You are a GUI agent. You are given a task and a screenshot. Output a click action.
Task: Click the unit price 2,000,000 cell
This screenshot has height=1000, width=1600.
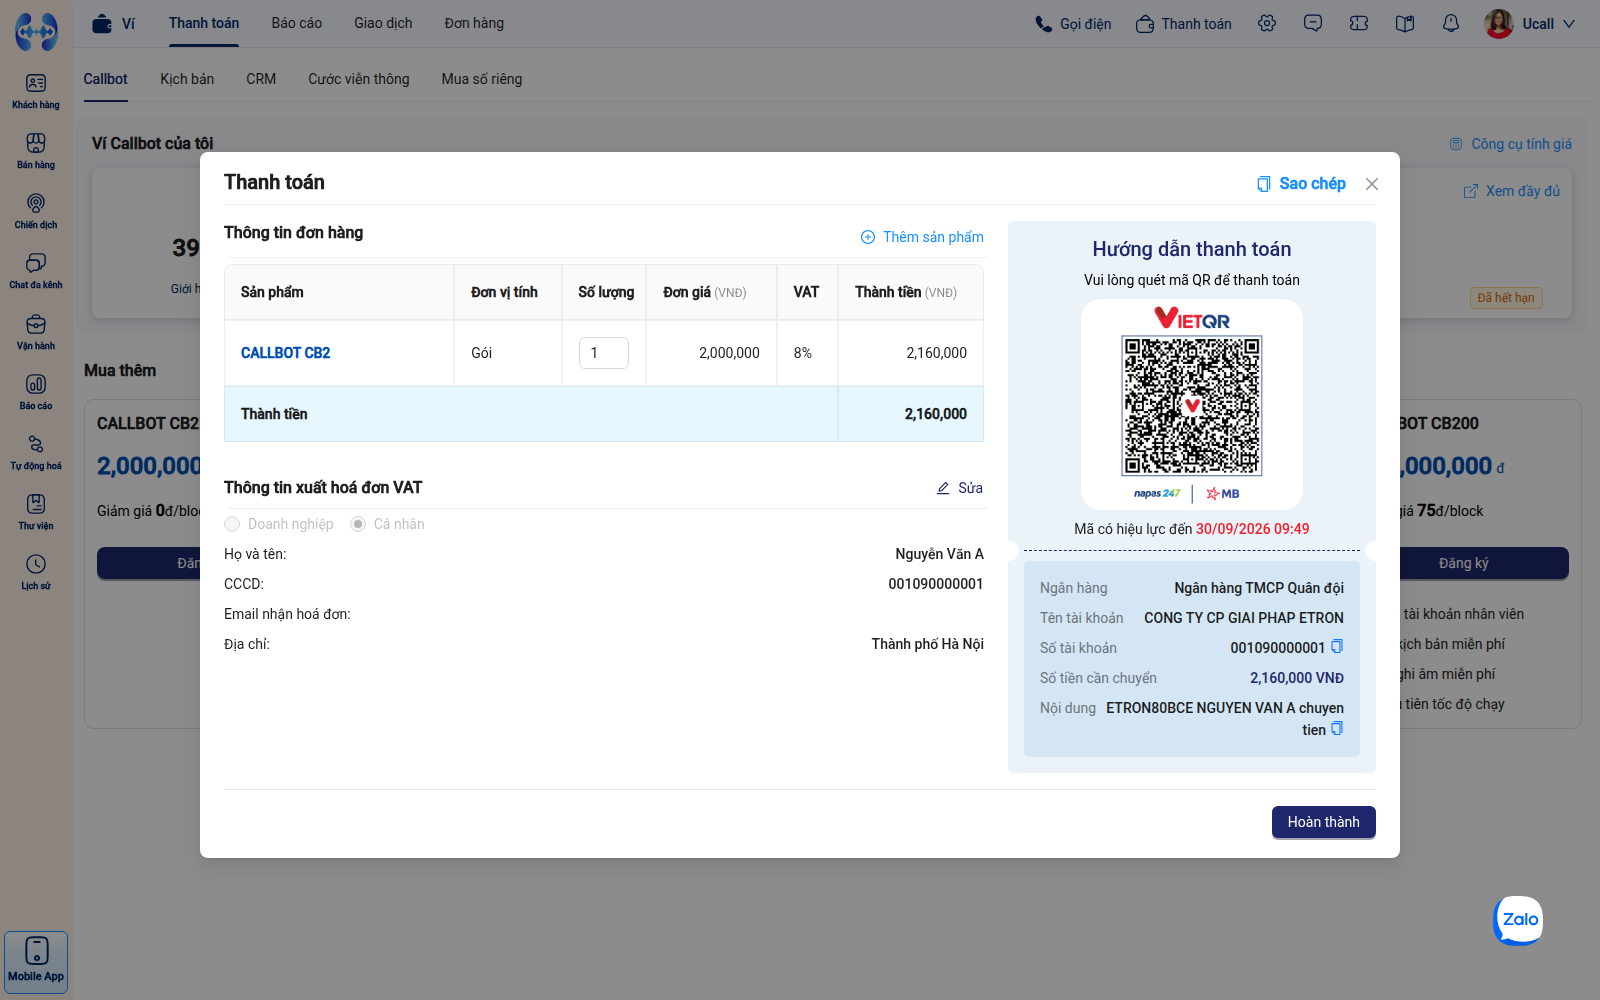[x=712, y=353]
